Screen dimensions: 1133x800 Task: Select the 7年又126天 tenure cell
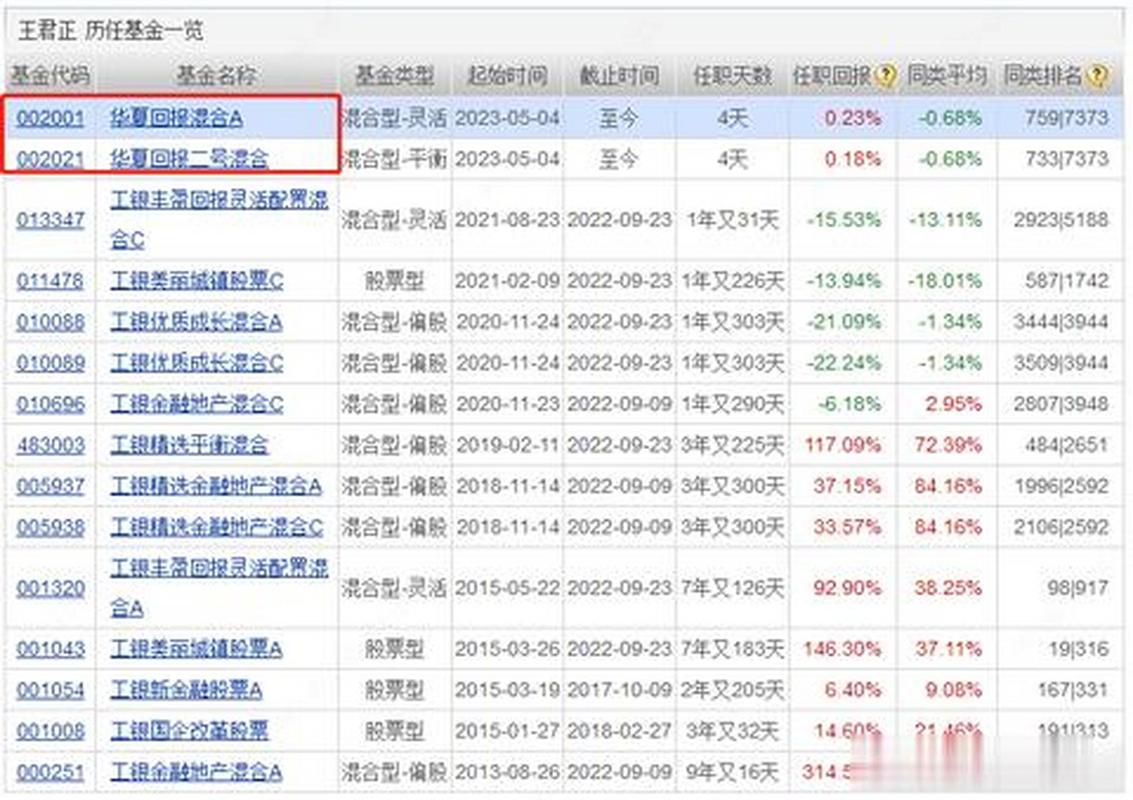pyautogui.click(x=732, y=588)
